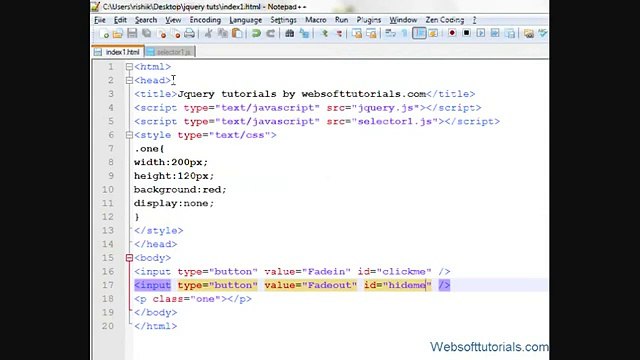Undo the last edit with green arrow
This screenshot has height=360, width=640.
pyautogui.click(x=256, y=33)
